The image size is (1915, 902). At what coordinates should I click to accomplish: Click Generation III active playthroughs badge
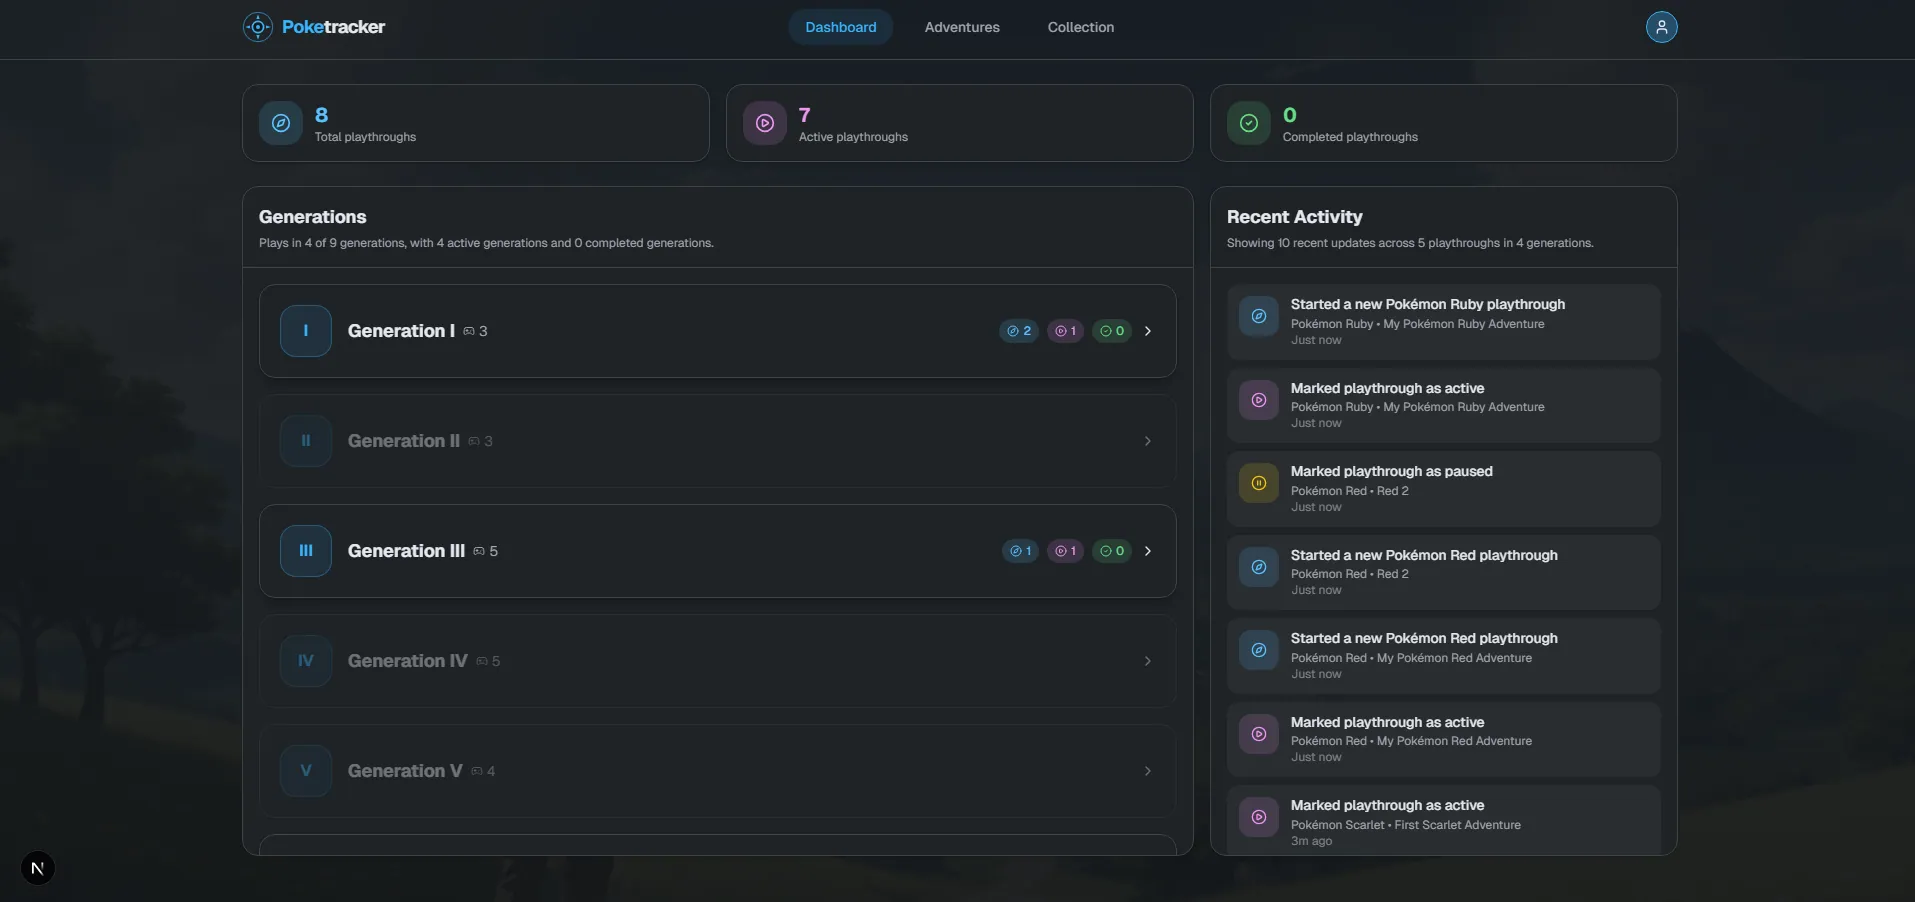[1065, 551]
